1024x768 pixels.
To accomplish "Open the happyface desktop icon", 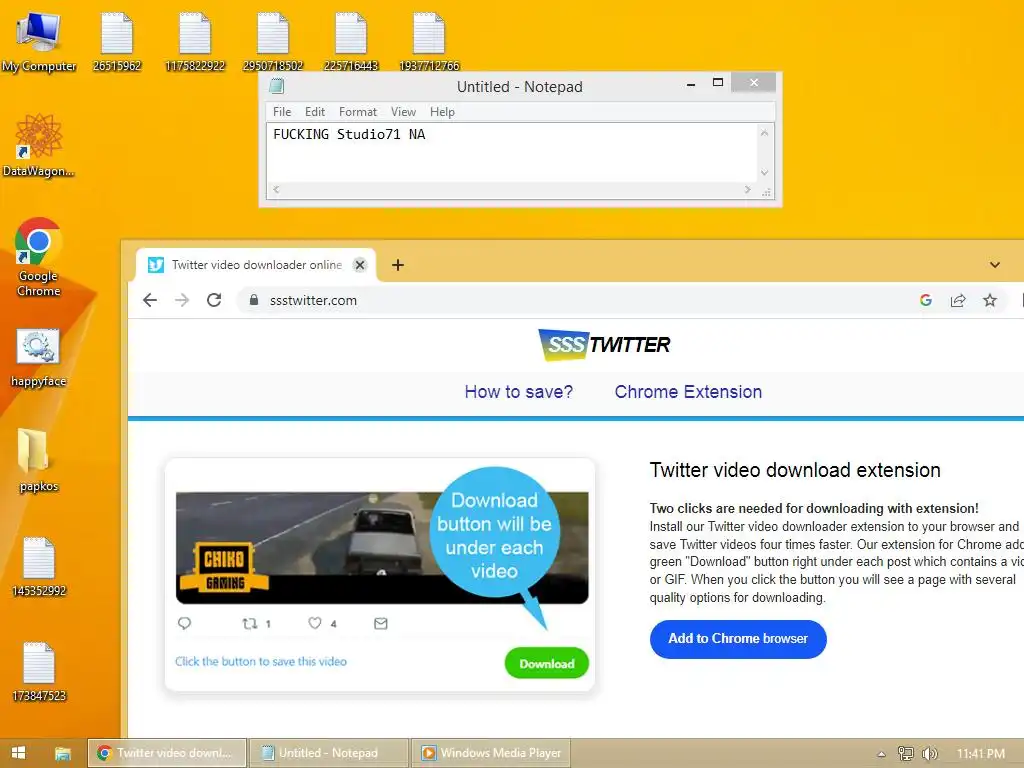I will pyautogui.click(x=39, y=357).
